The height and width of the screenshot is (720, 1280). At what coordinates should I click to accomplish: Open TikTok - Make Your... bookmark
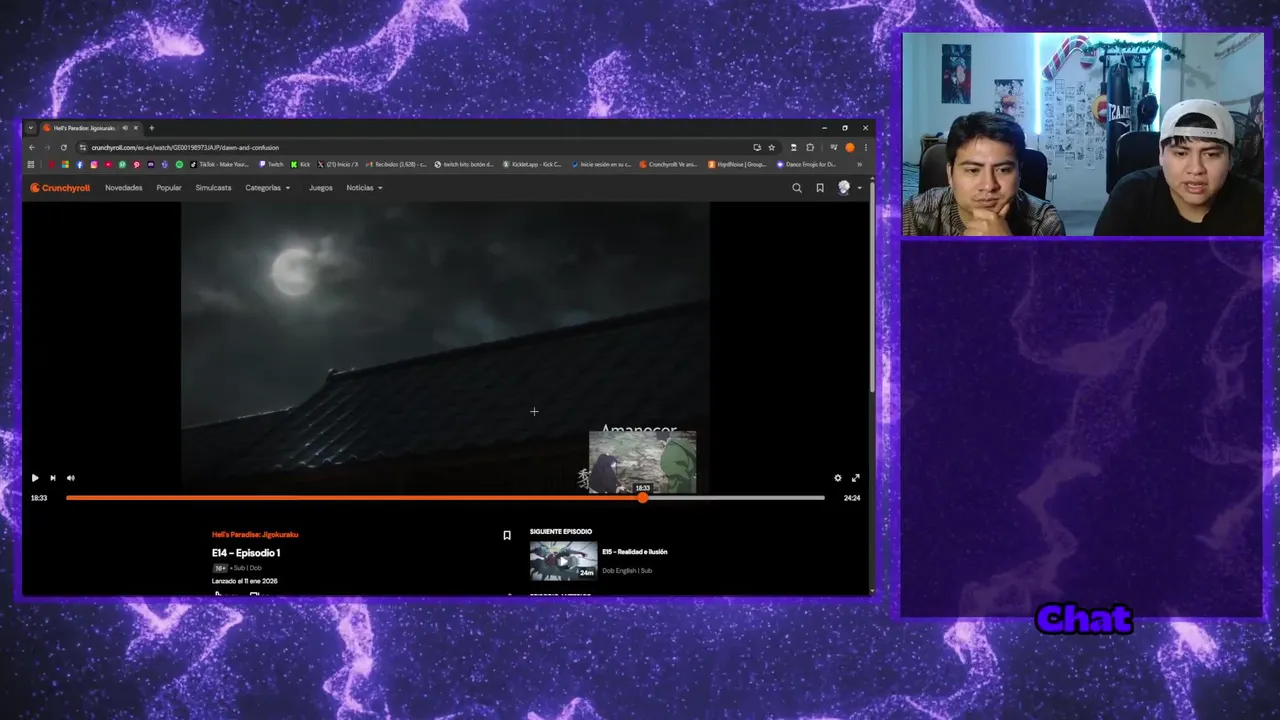[219, 164]
